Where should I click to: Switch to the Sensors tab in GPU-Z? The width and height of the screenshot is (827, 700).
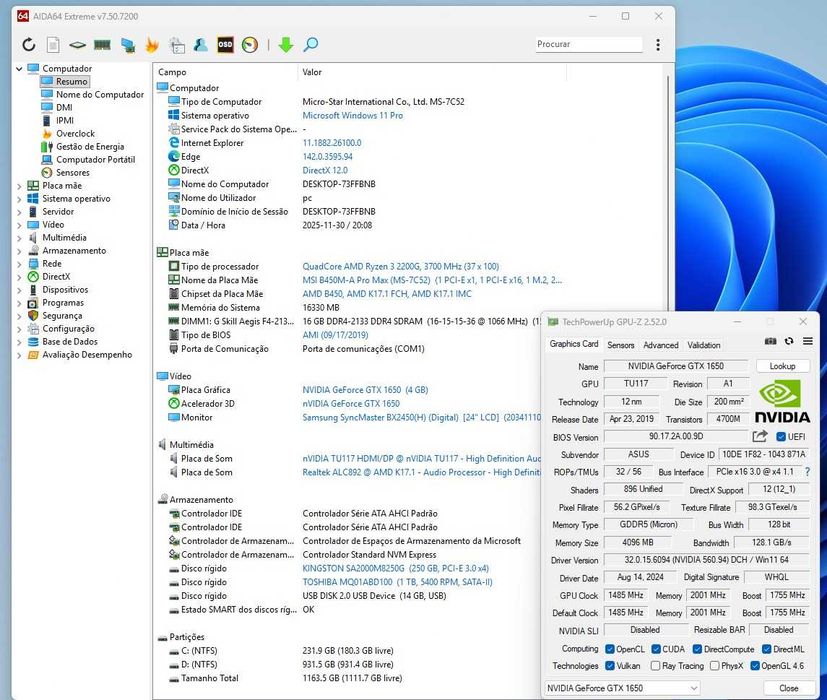(621, 345)
